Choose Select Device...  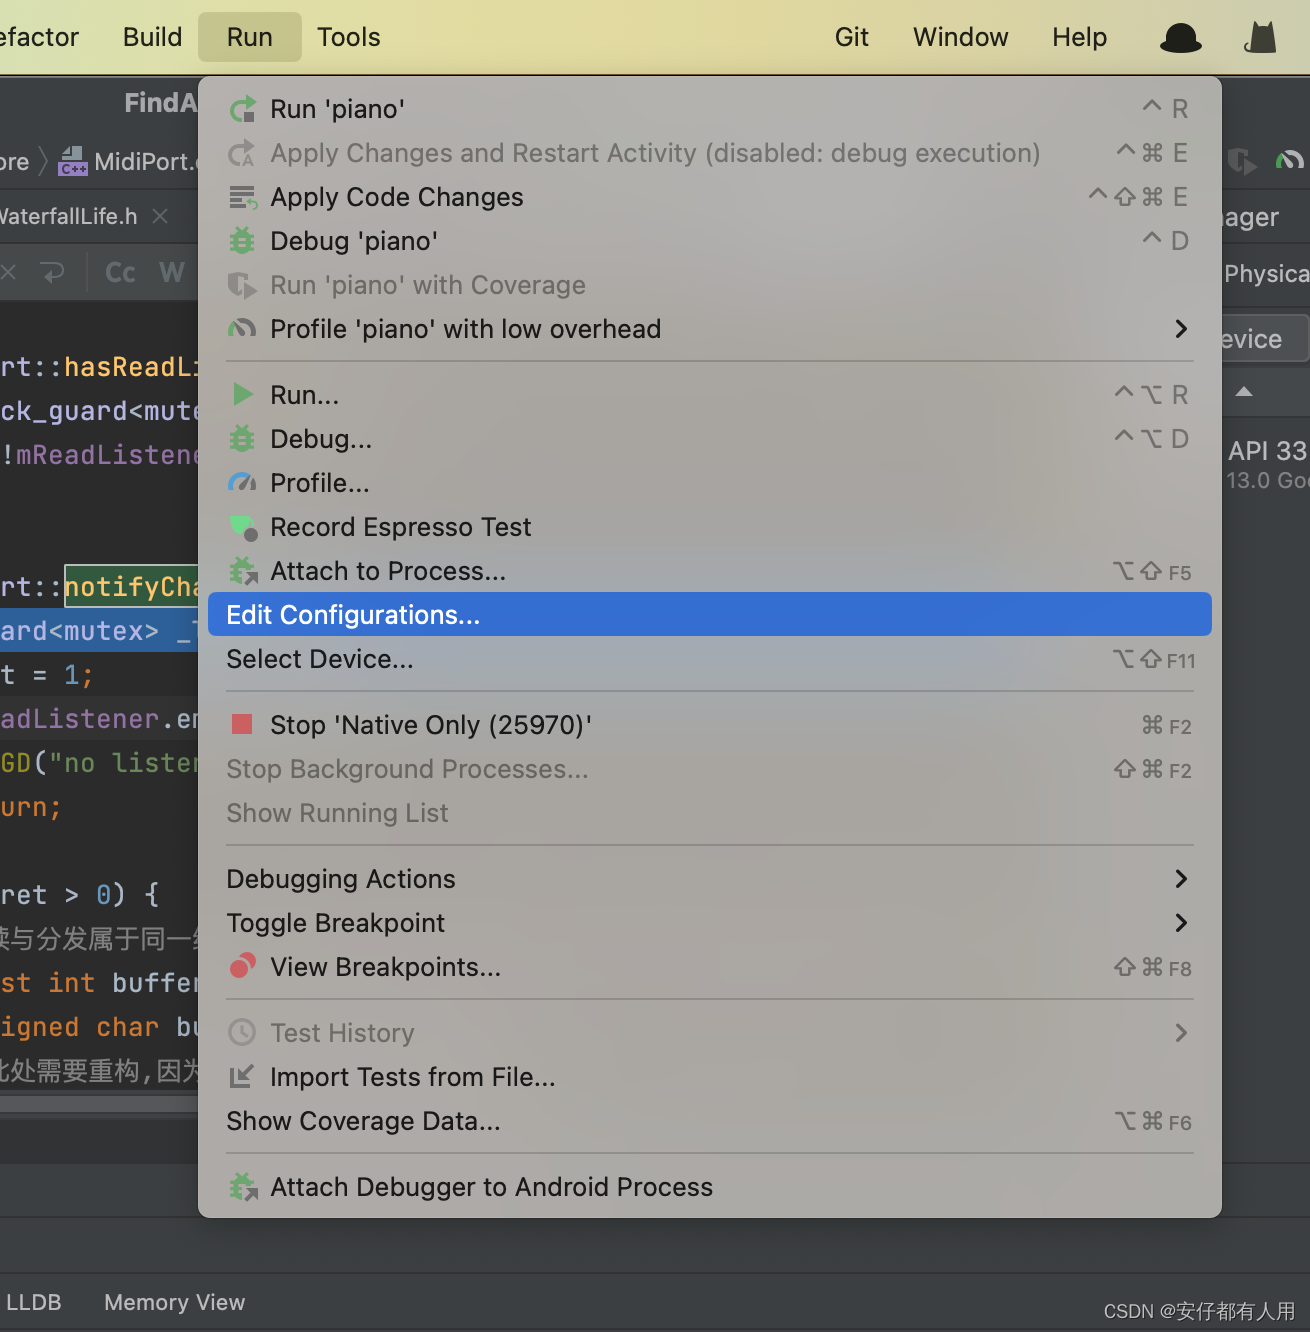click(x=710, y=659)
